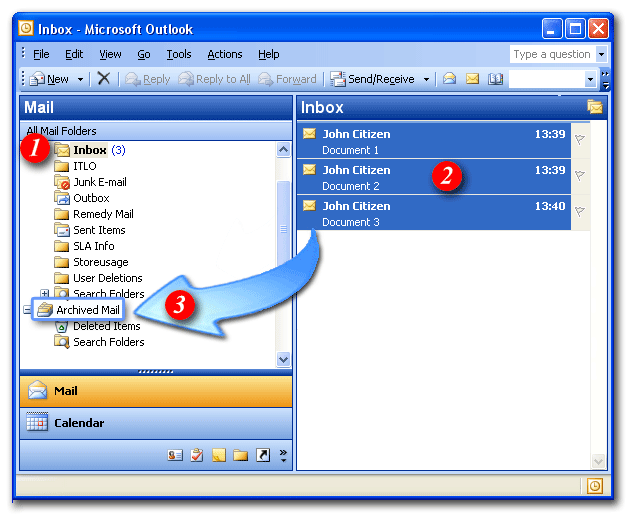
Task: Open the Tasks icon in navigation bar
Action: pyautogui.click(x=197, y=455)
